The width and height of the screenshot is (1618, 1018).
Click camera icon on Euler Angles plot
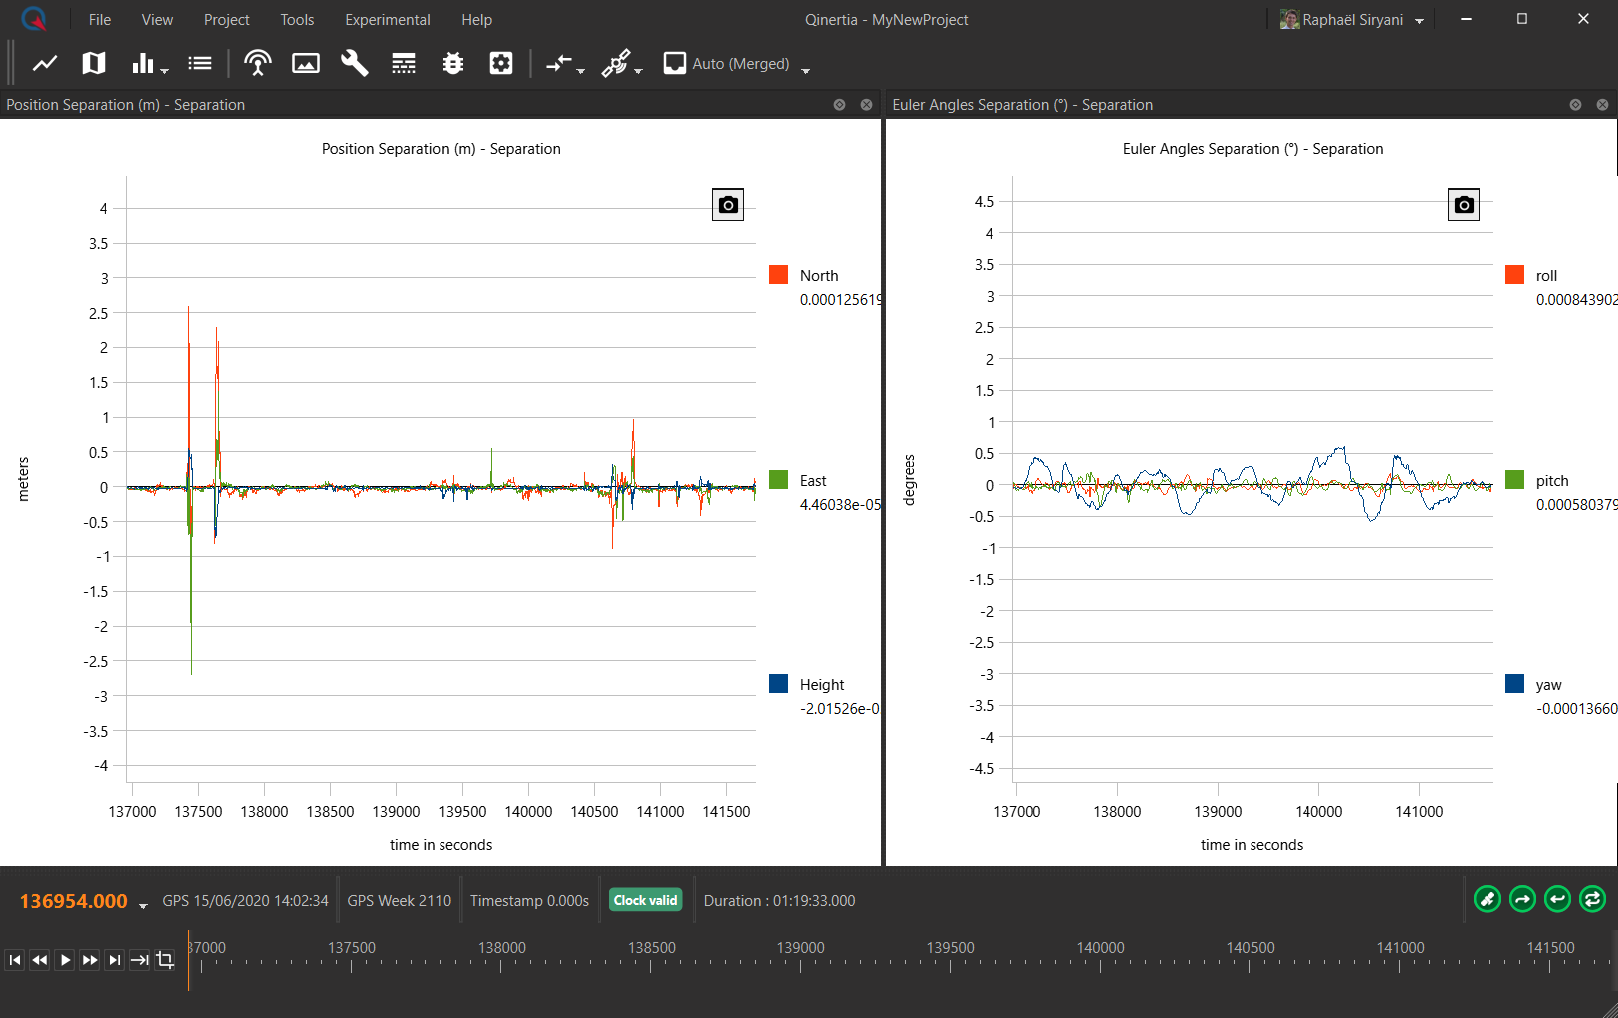pos(1464,205)
